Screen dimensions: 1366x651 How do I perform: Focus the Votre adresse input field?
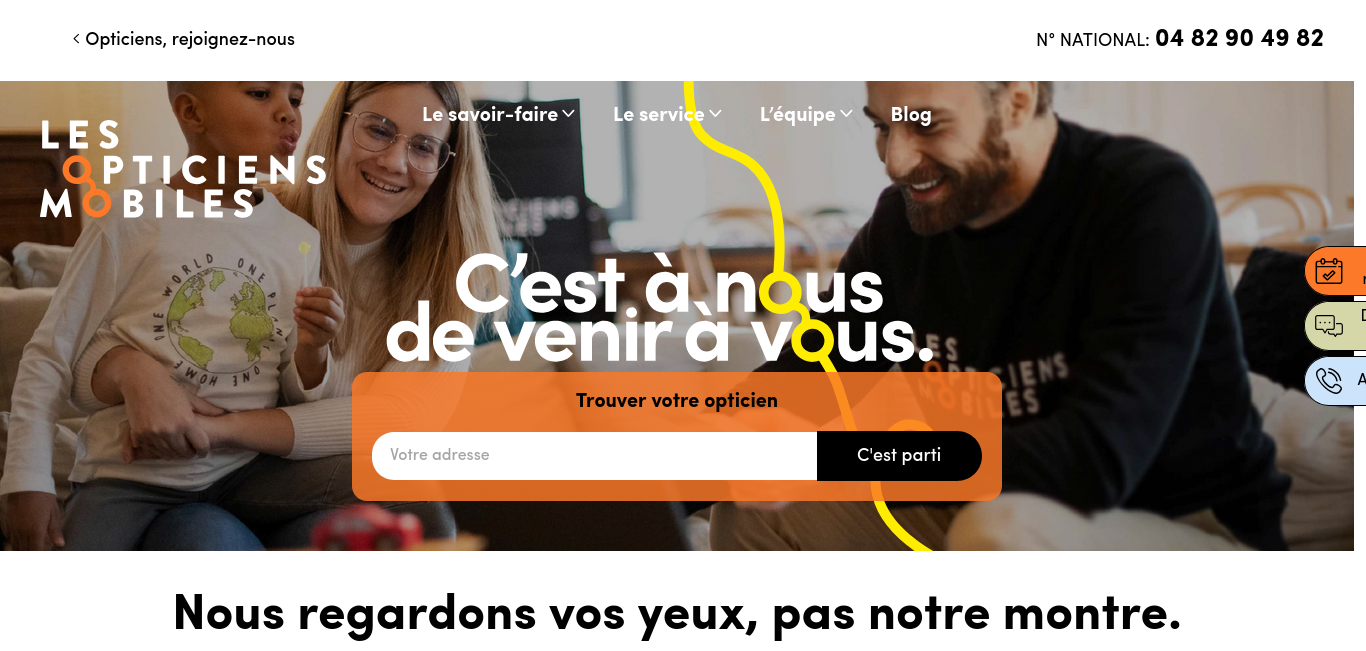pyautogui.click(x=595, y=456)
